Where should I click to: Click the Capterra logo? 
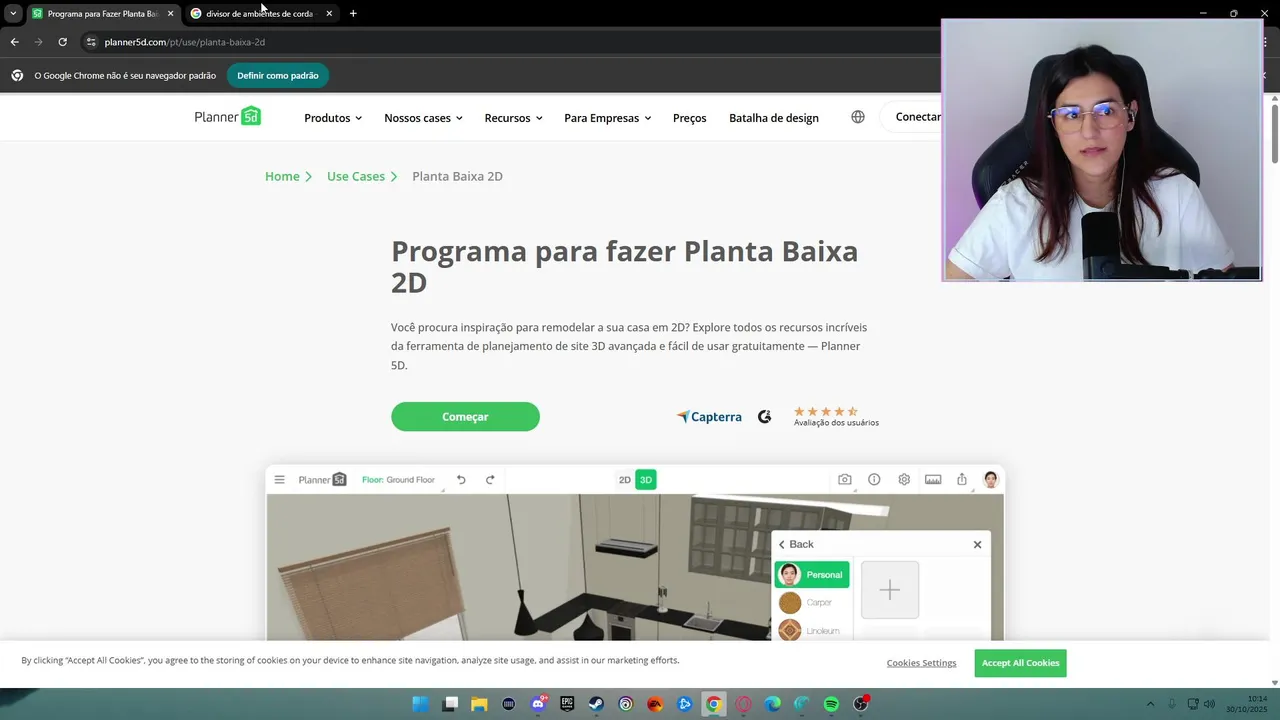(709, 417)
